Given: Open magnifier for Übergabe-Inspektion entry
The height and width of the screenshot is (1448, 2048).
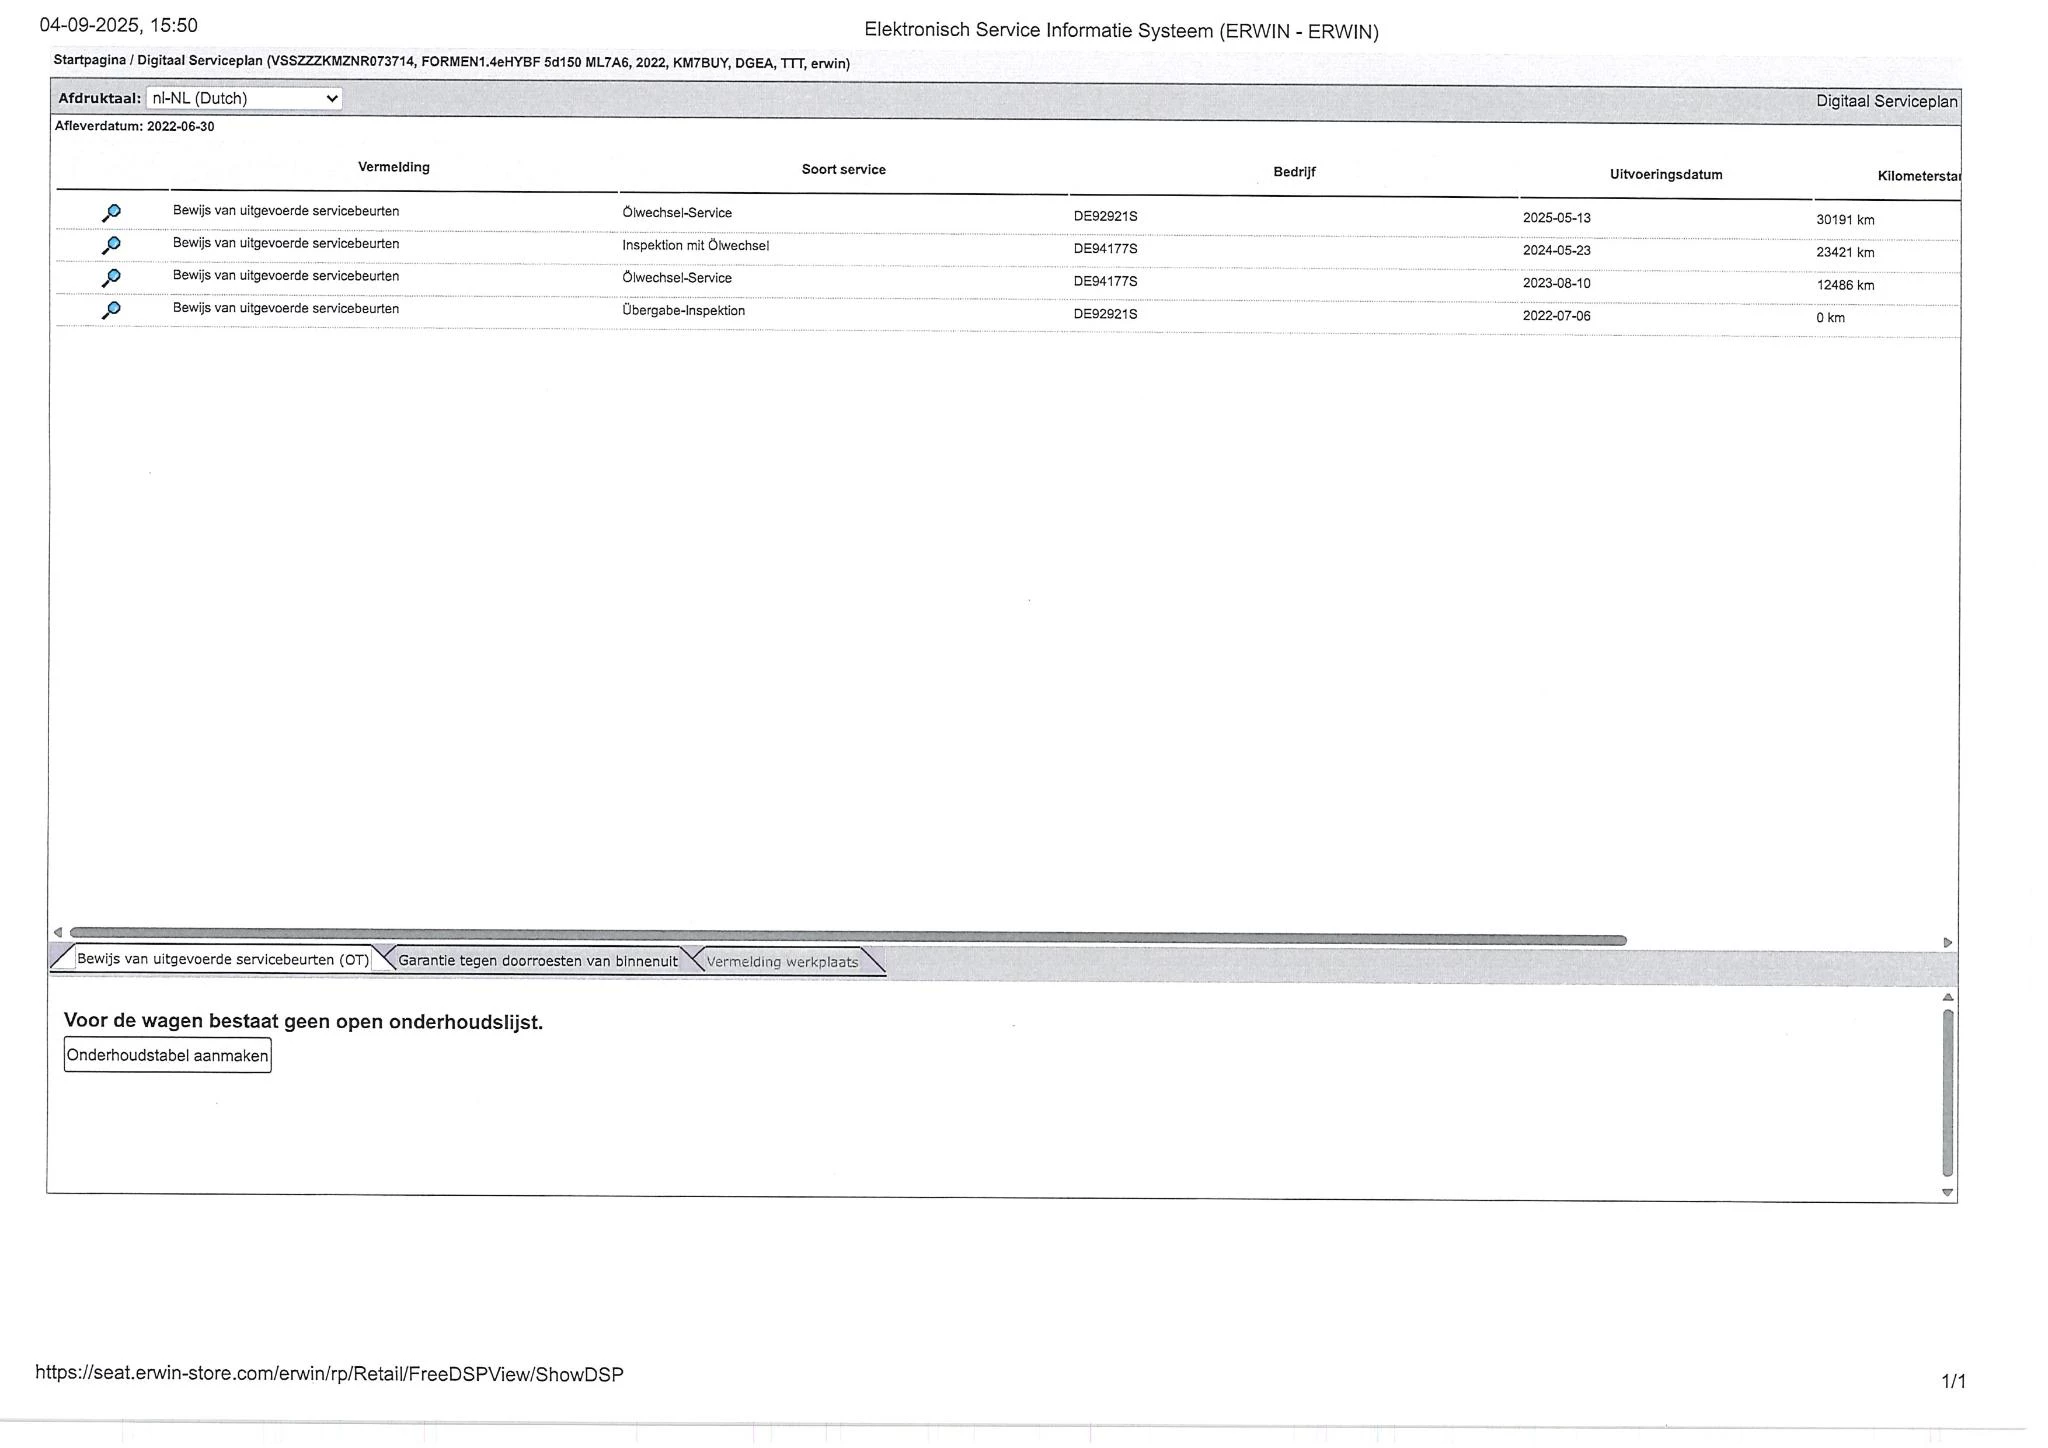Looking at the screenshot, I should (x=112, y=310).
